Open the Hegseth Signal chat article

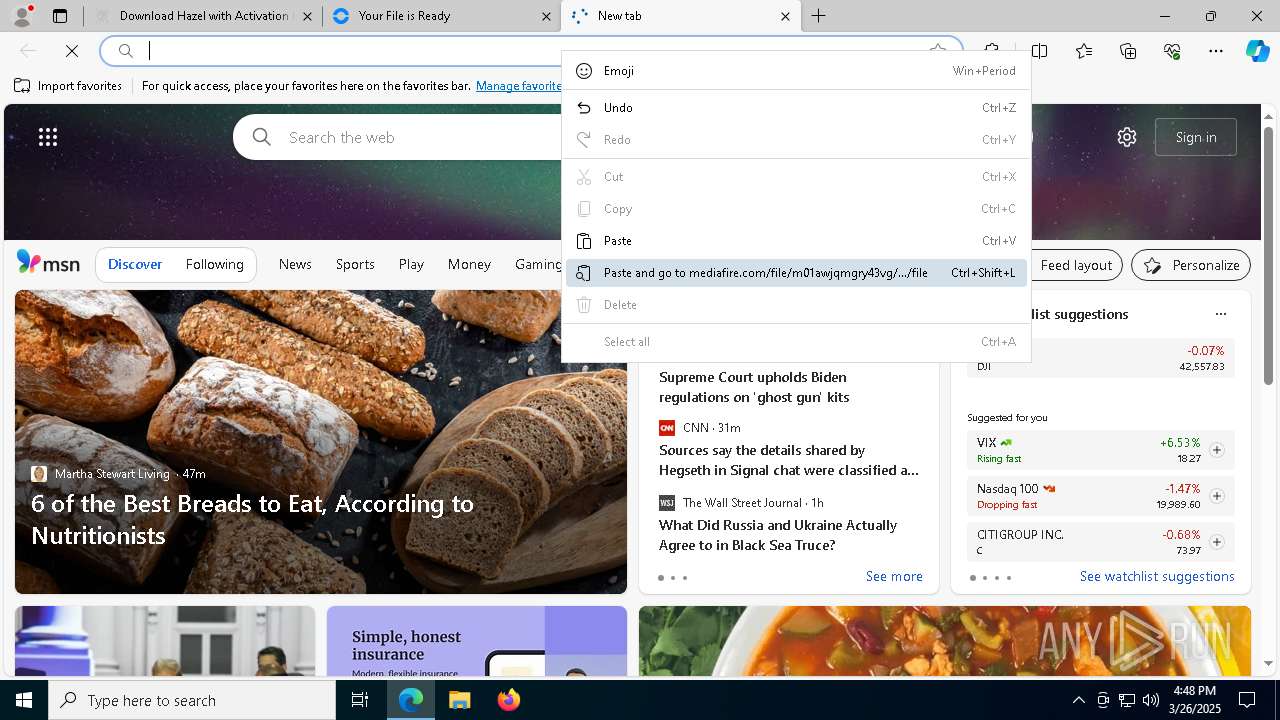click(x=789, y=460)
